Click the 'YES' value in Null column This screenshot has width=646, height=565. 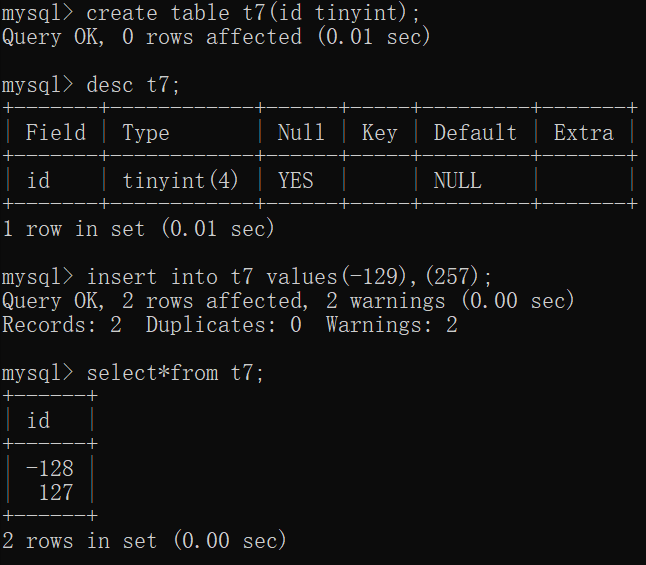click(295, 181)
